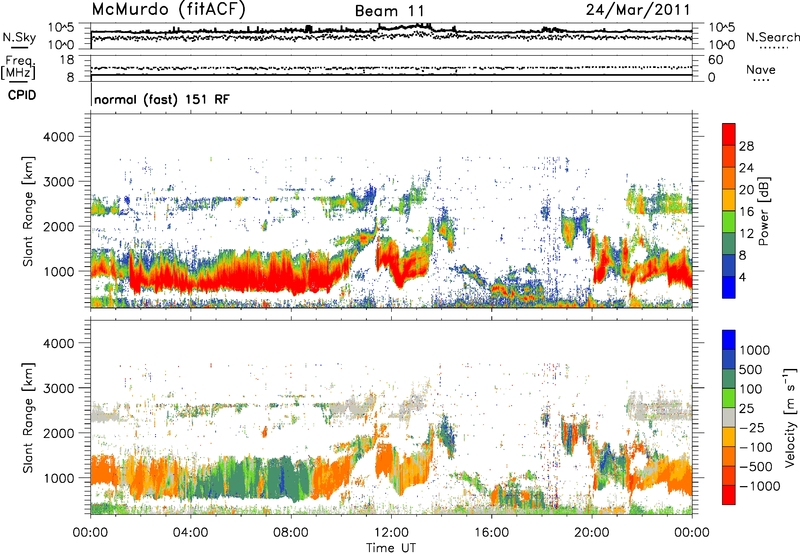Screen dimensions: 800x554
Task: Select the gray -25 to 25 Velocity colorbar segment
Action: coord(729,417)
